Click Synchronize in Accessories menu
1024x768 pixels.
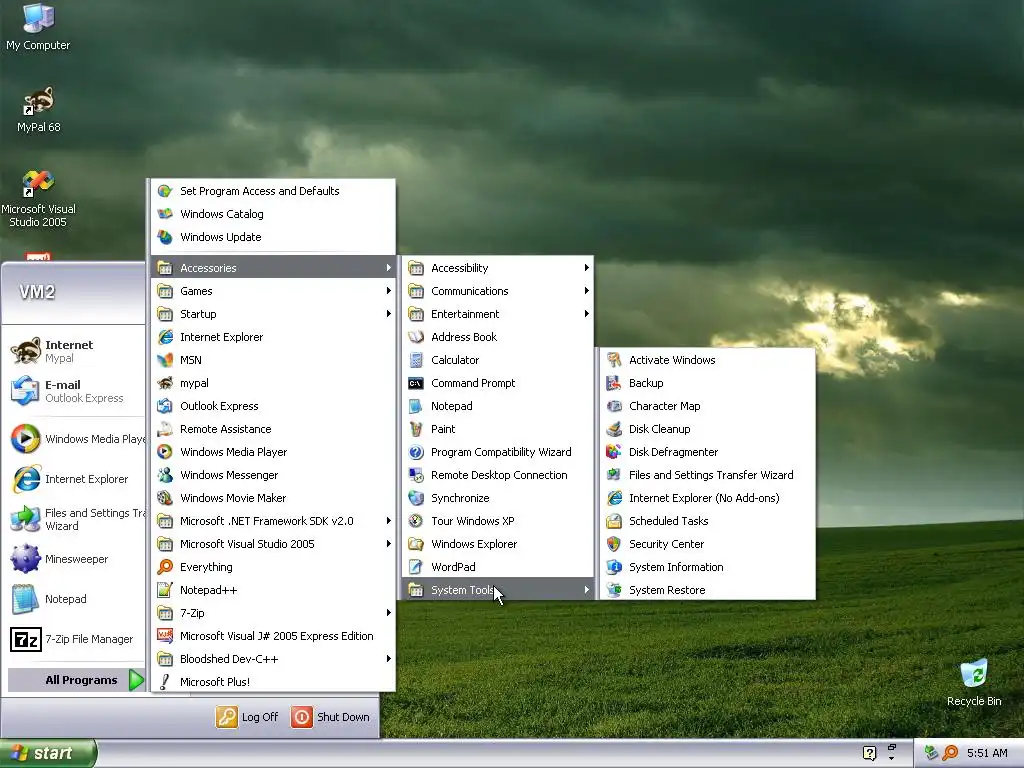(x=498, y=498)
